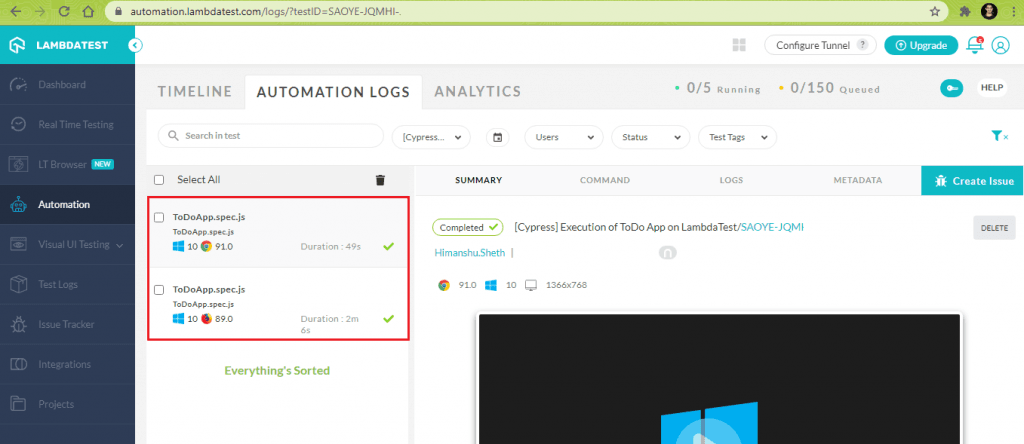Click the LambdaTest logo icon
Viewport: 1024px width, 444px height.
18,45
